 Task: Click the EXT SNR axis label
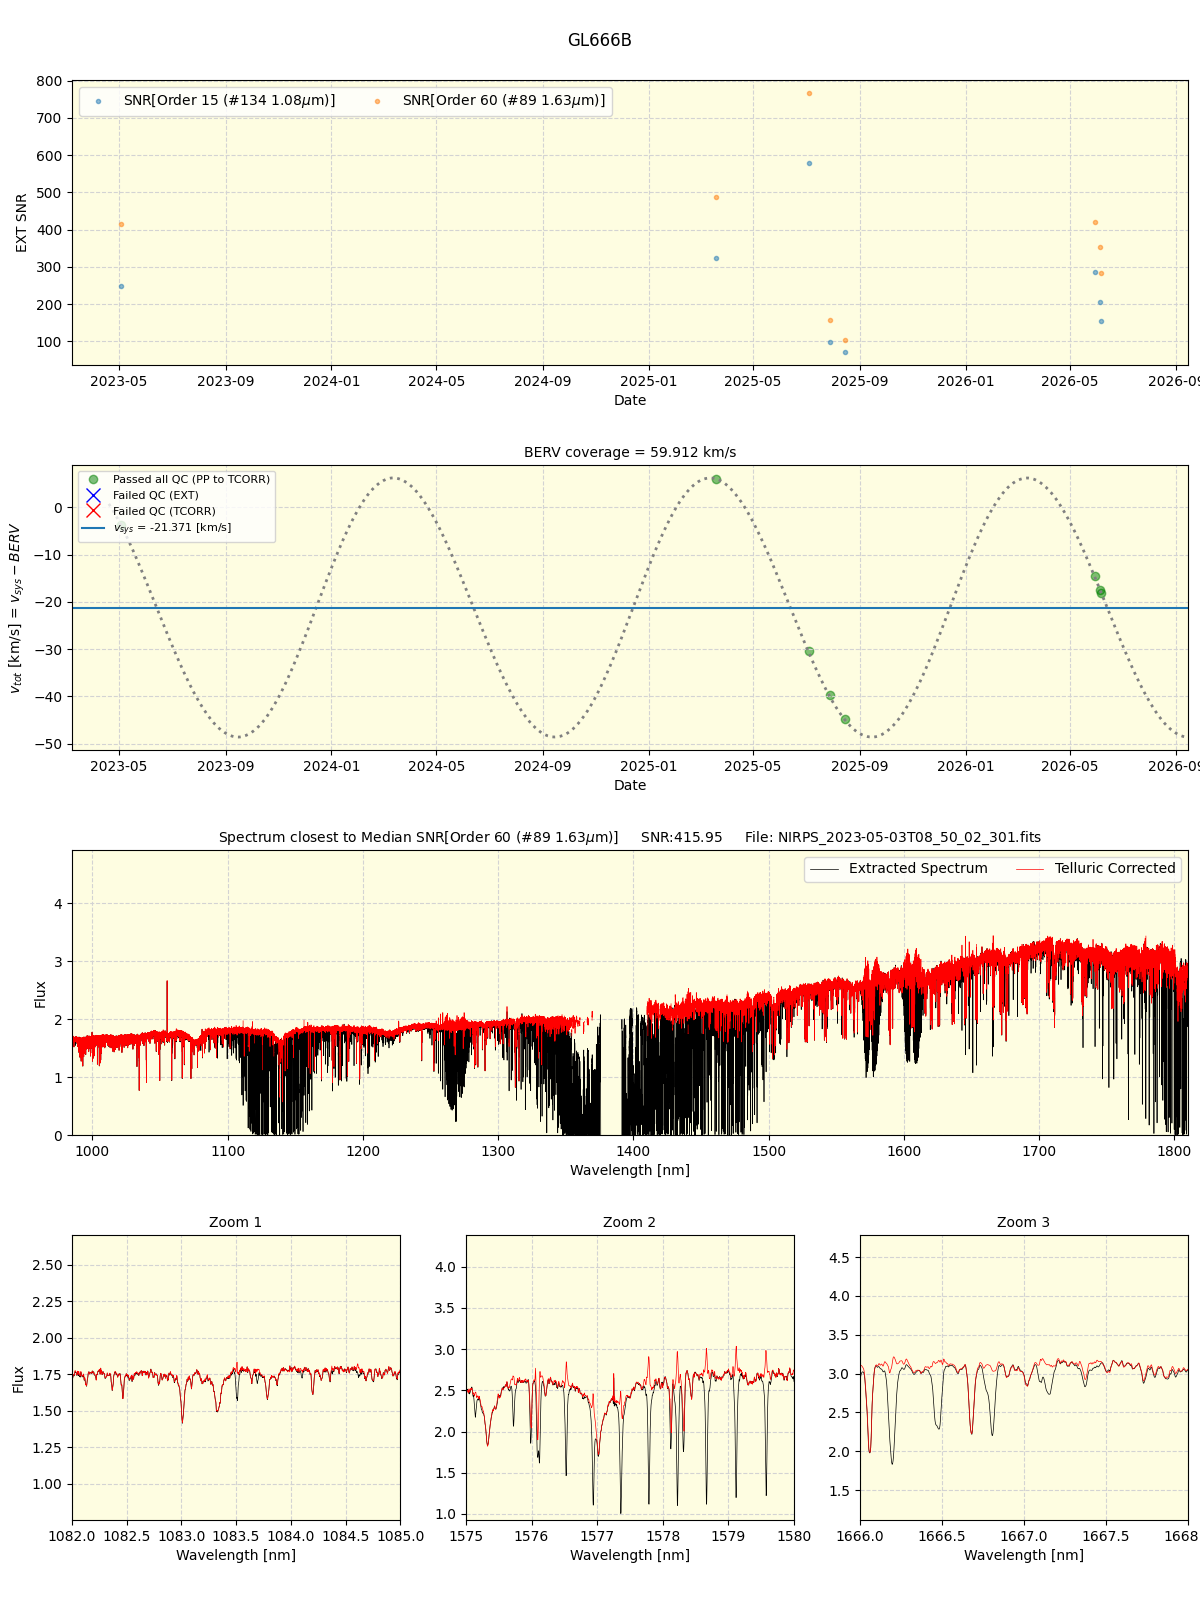click(x=21, y=223)
